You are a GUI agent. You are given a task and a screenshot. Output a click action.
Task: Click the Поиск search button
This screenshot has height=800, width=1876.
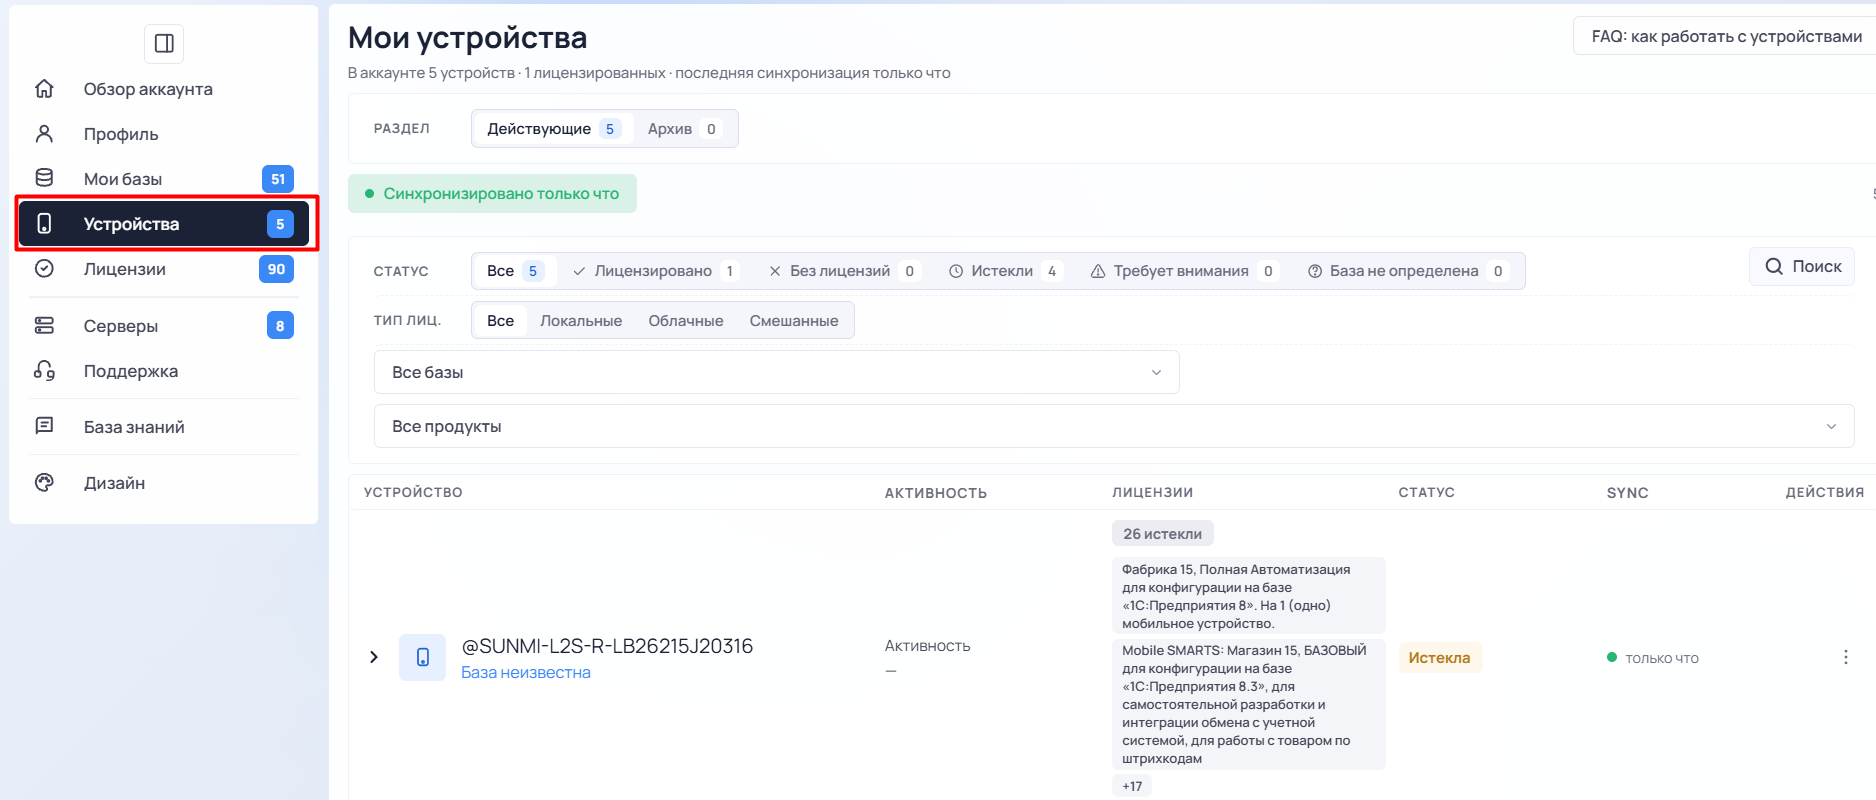tap(1802, 266)
